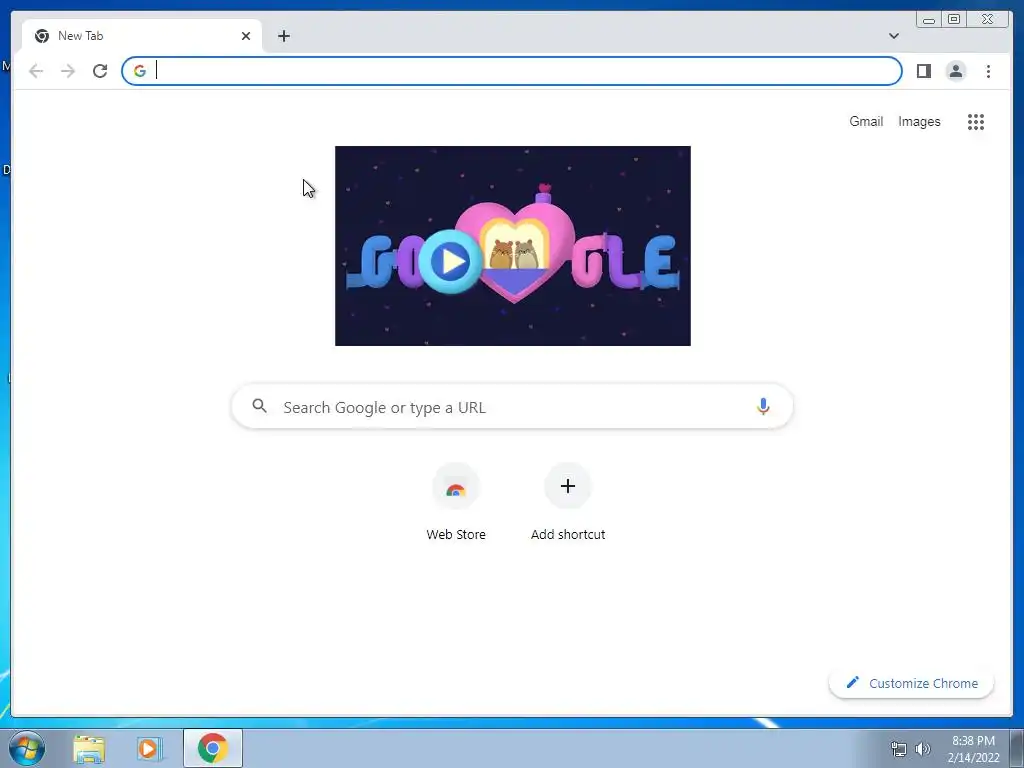The width and height of the screenshot is (1024, 768).
Task: Reload the current page
Action: [100, 71]
